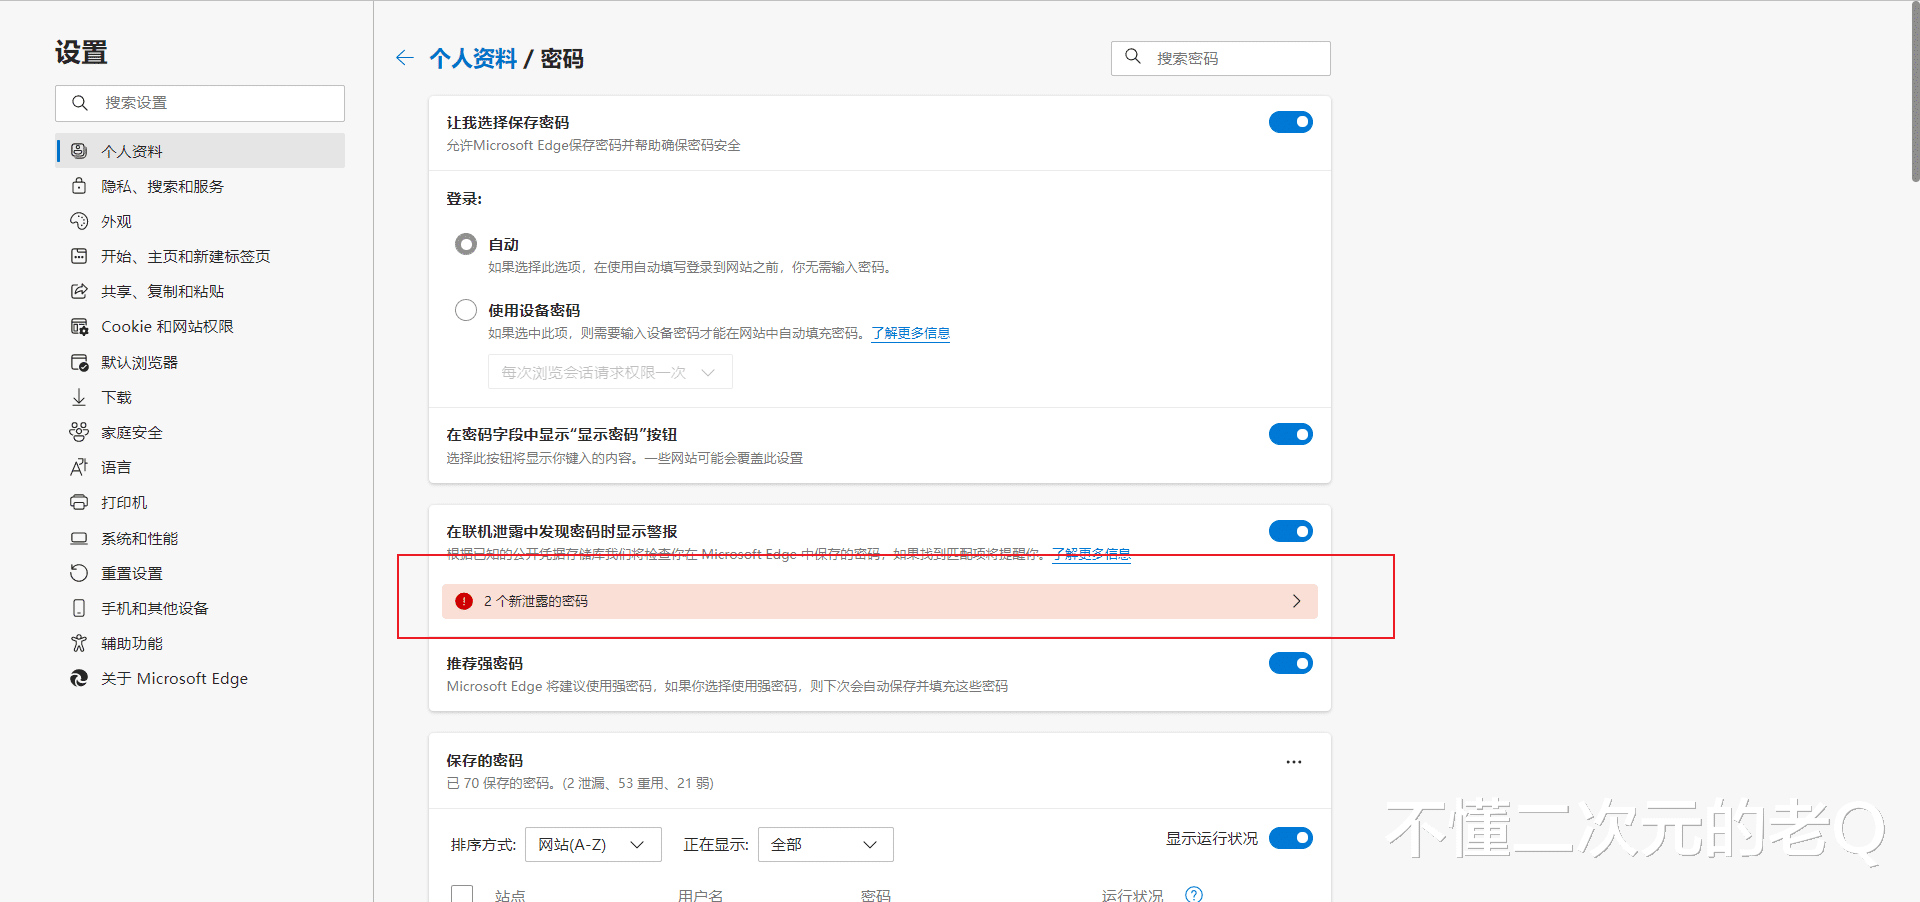Click the reset icon for 重置设置

point(79,573)
